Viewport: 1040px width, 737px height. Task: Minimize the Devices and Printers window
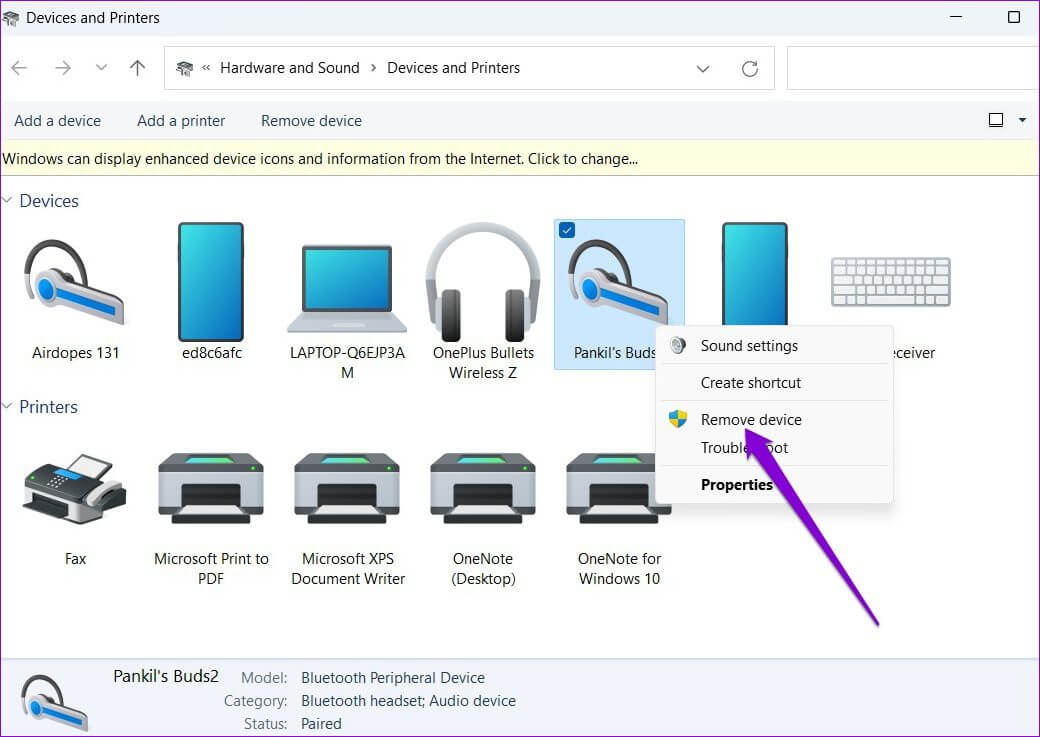[956, 17]
